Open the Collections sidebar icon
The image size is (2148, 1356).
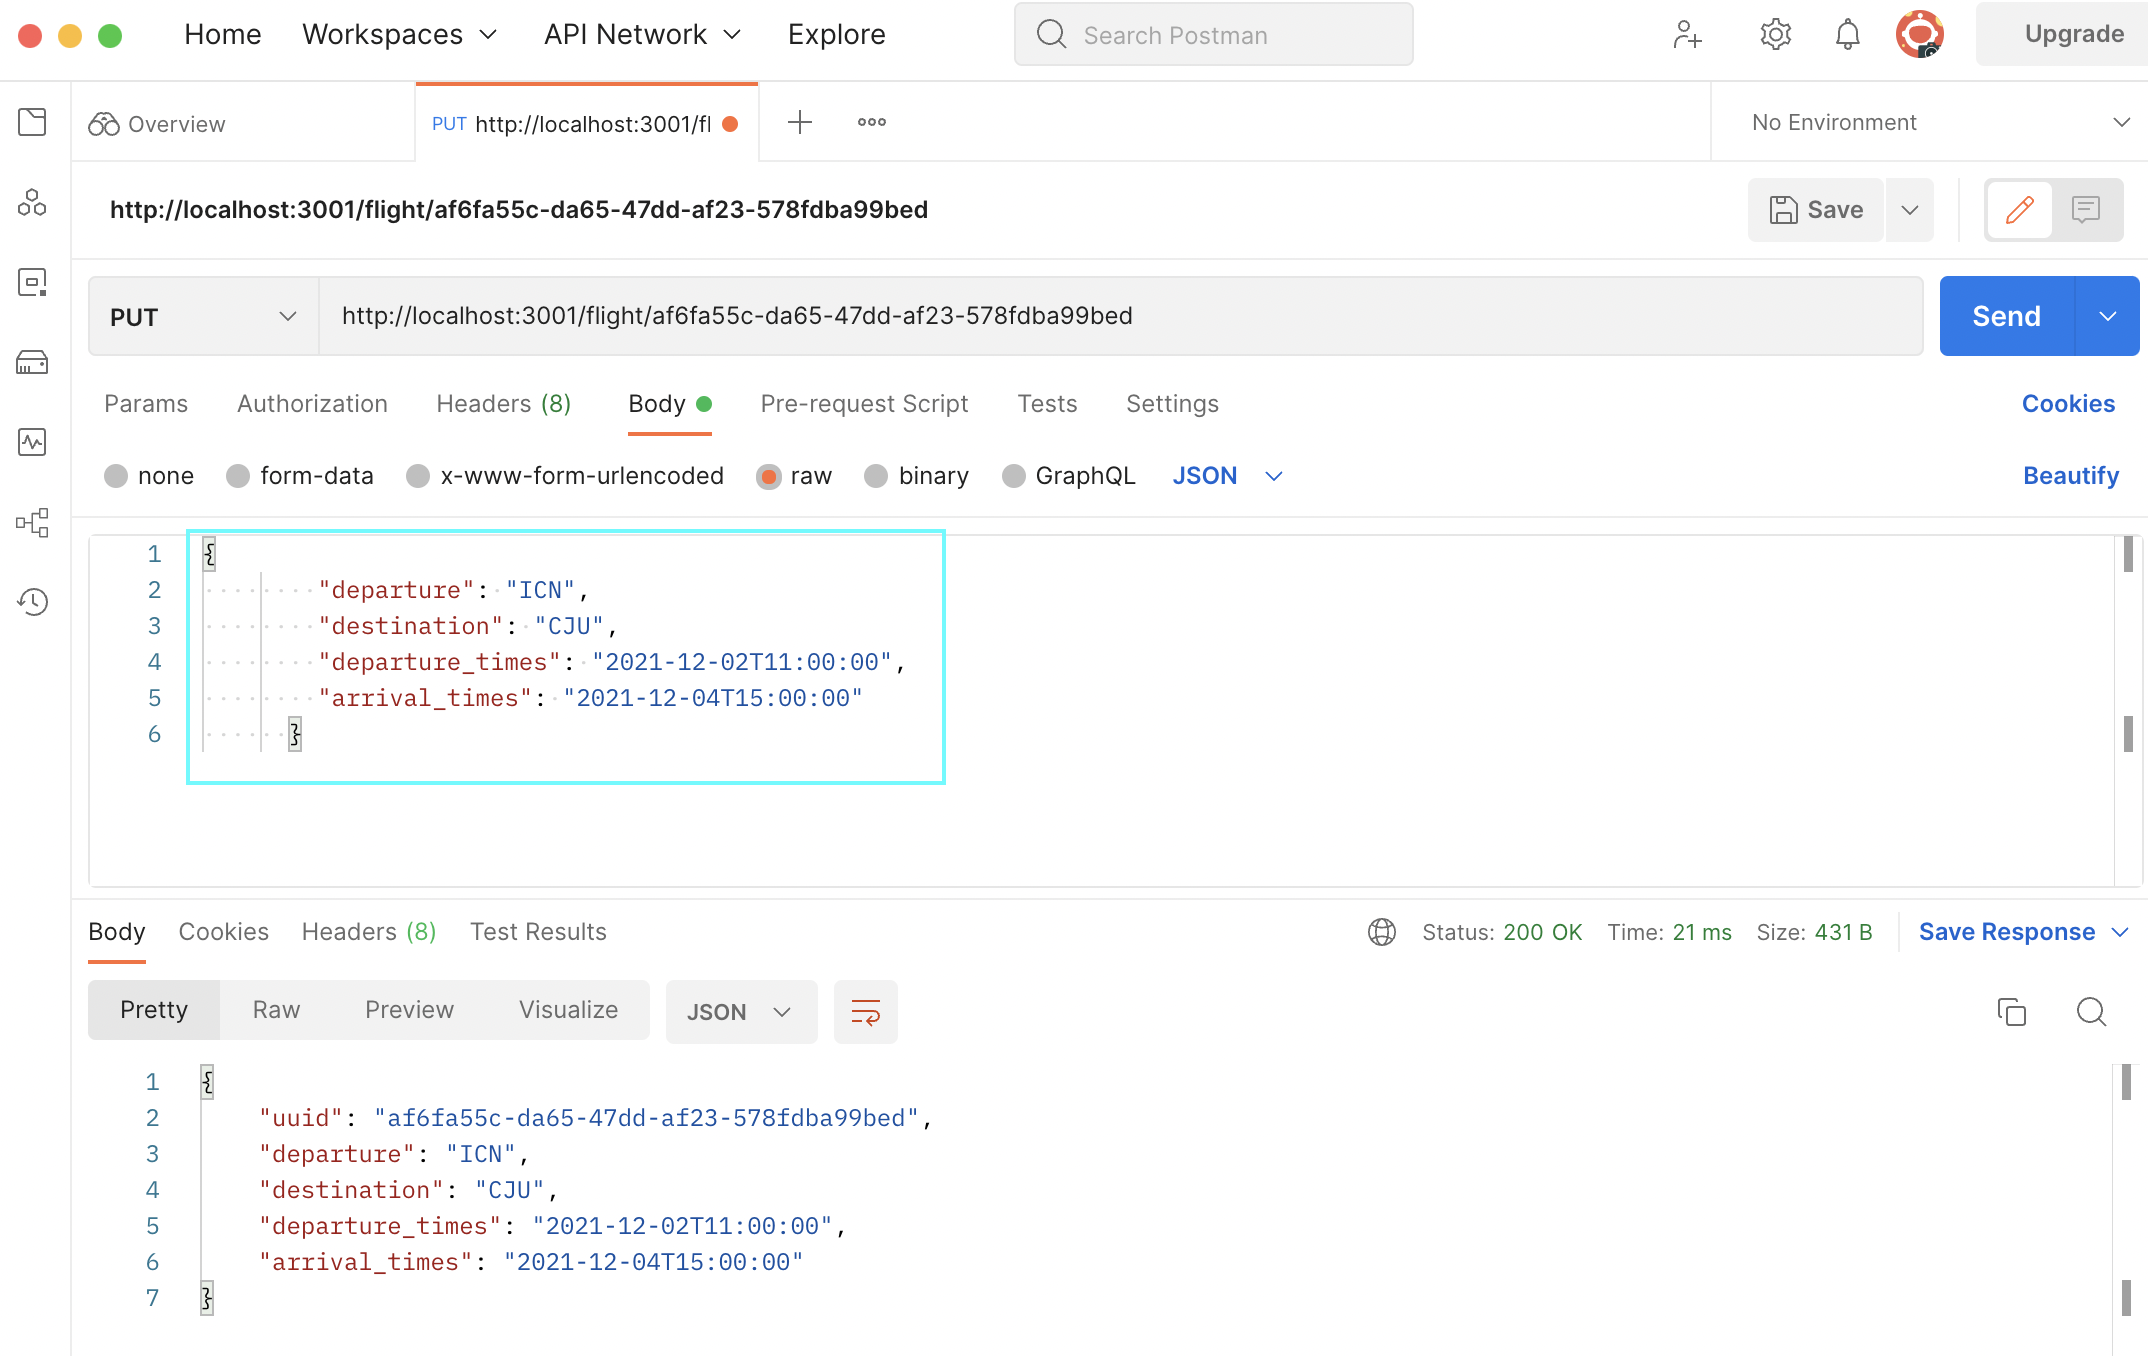point(32,122)
